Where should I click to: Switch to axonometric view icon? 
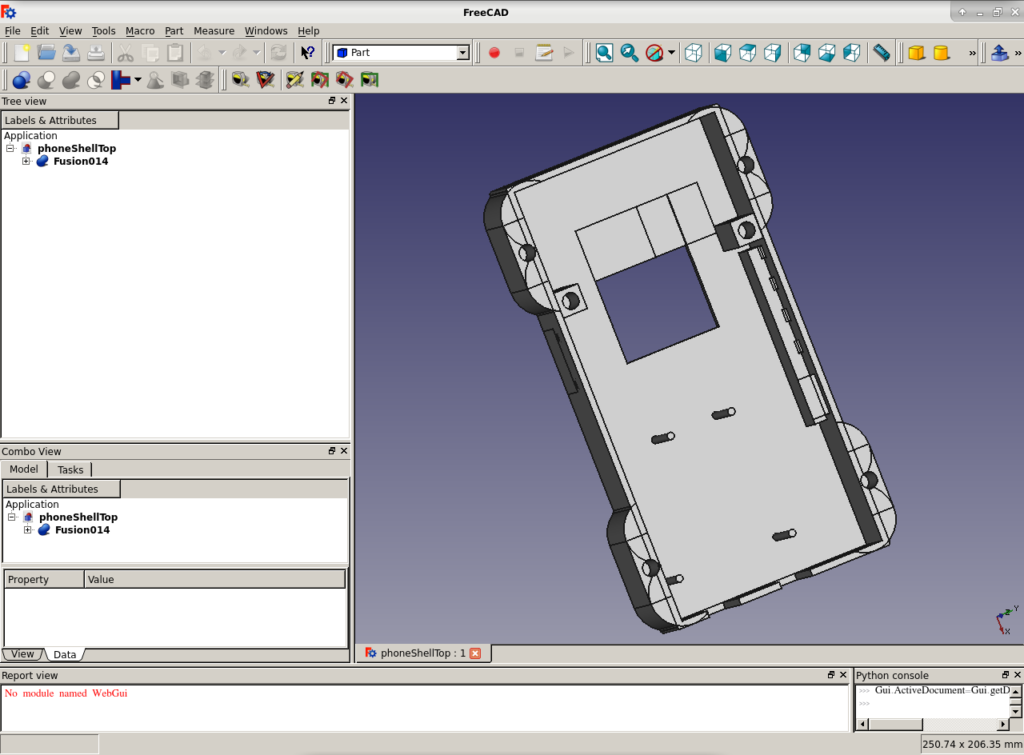pos(693,53)
